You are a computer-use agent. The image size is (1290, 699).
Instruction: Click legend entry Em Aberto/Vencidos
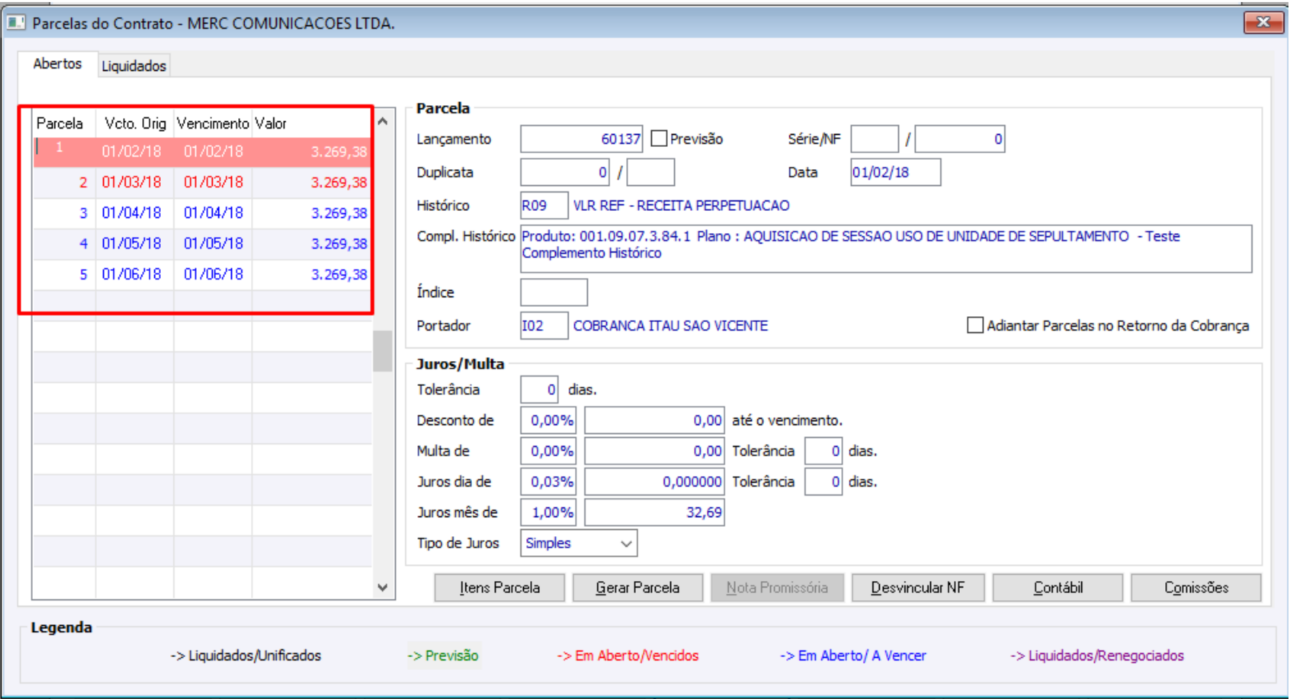628,656
